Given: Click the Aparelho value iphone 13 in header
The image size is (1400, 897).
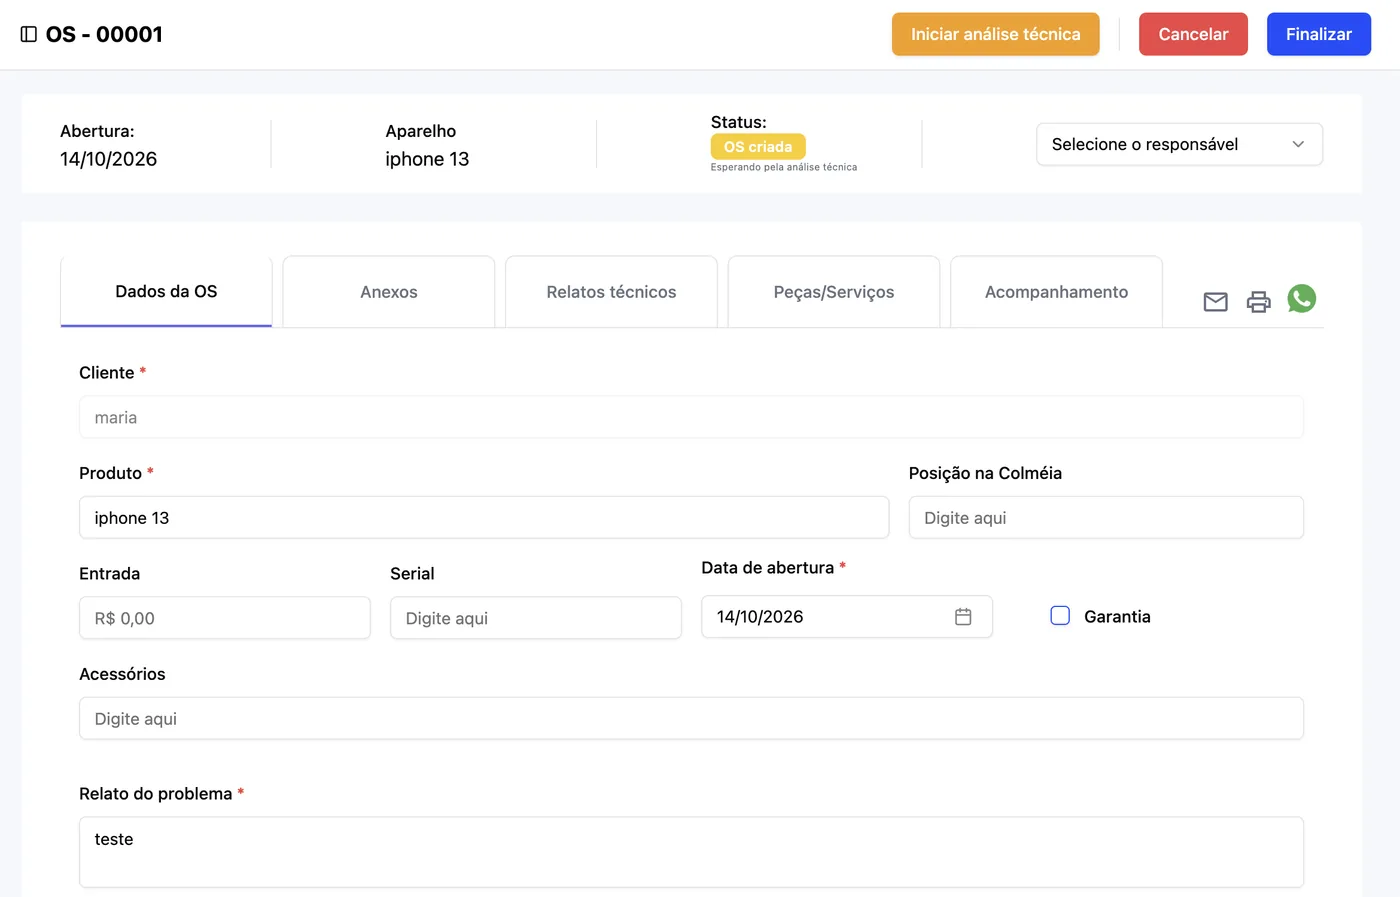Looking at the screenshot, I should (x=427, y=159).
